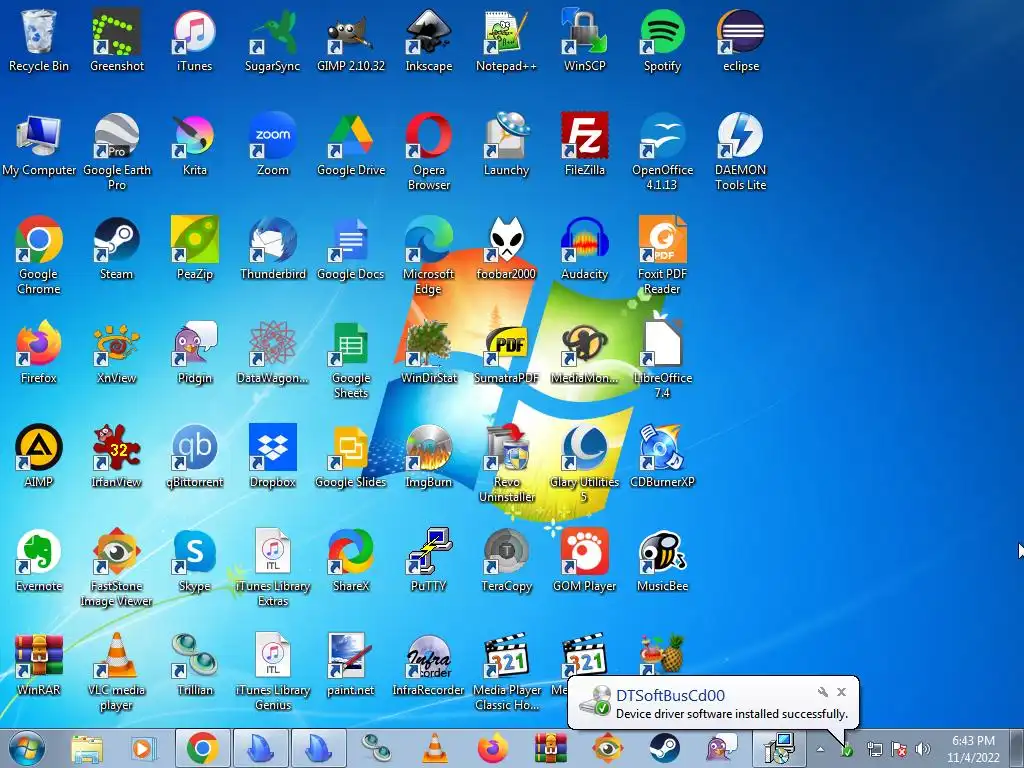Viewport: 1024px width, 768px height.
Task: Click the taskbar clock showing 6:43 PM
Action: click(x=973, y=749)
